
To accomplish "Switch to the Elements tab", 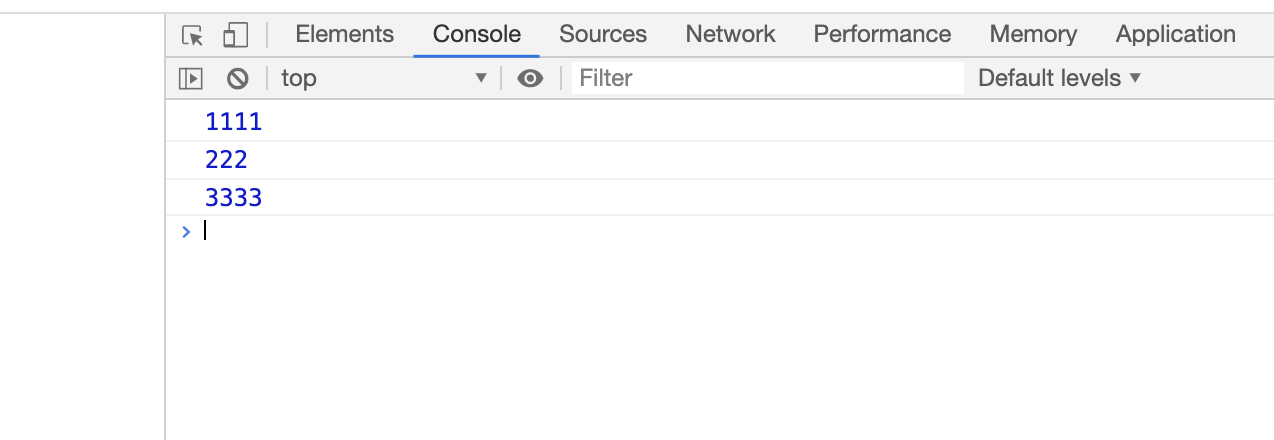I will pyautogui.click(x=345, y=34).
